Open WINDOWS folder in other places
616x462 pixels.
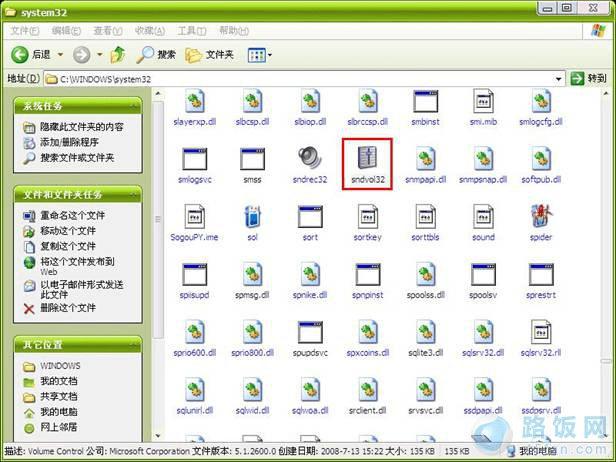click(60, 366)
